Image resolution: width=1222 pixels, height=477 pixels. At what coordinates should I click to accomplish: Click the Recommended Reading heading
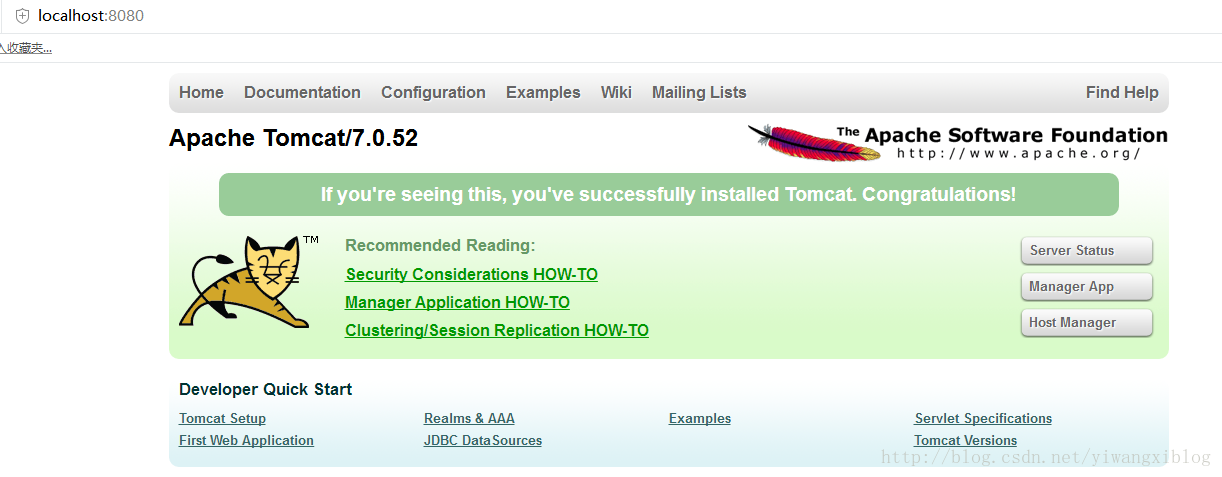440,245
